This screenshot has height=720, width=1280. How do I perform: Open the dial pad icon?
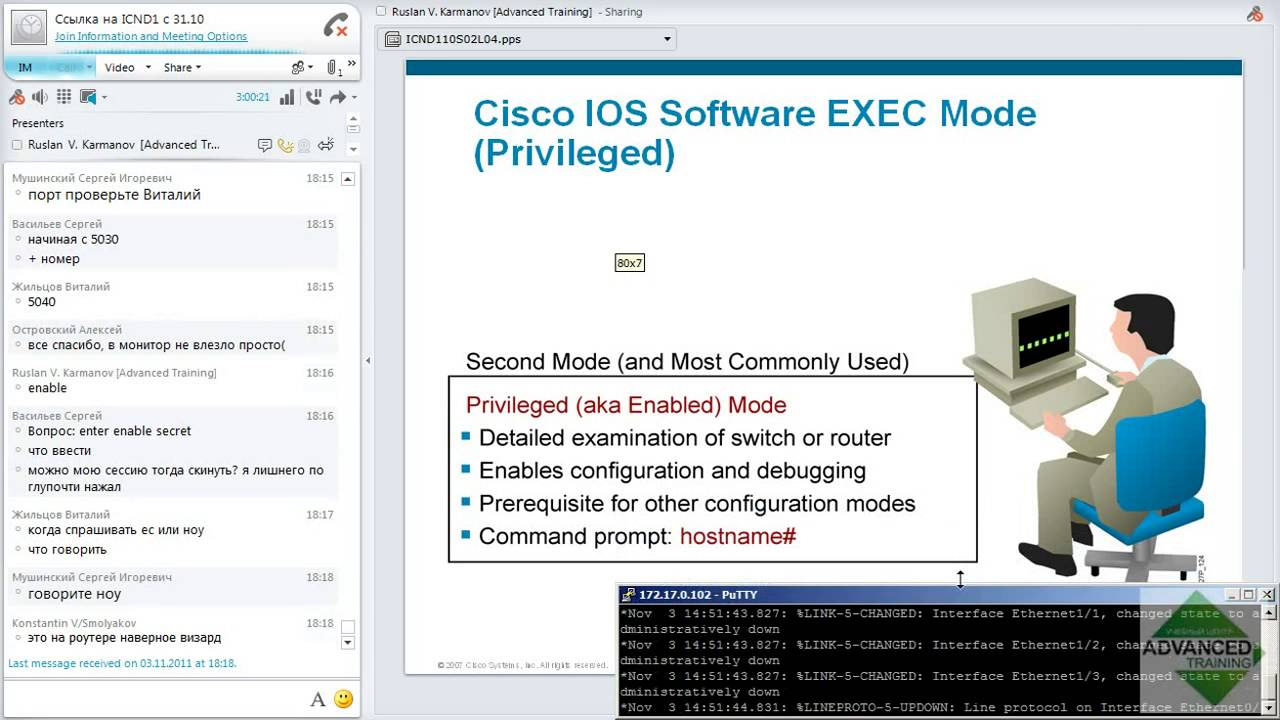tap(64, 97)
